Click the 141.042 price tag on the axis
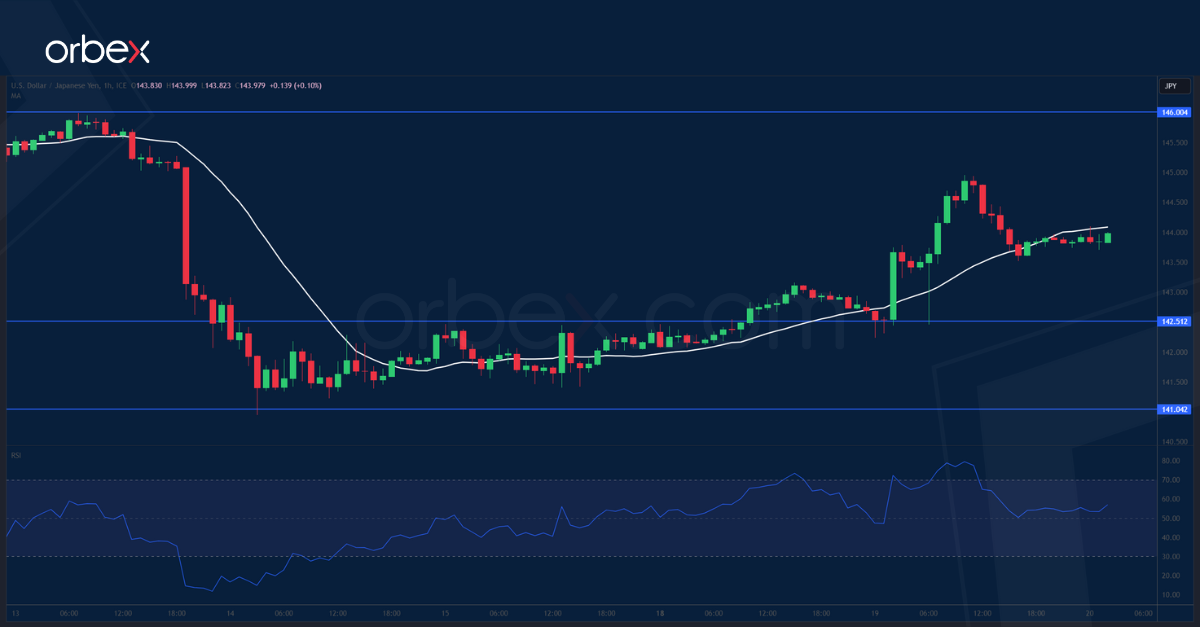The height and width of the screenshot is (627, 1200). coord(1172,408)
